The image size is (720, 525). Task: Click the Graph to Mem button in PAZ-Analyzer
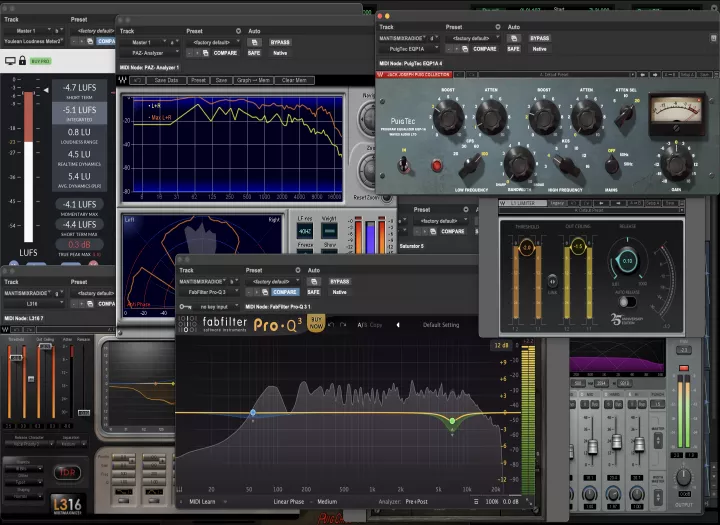253,80
